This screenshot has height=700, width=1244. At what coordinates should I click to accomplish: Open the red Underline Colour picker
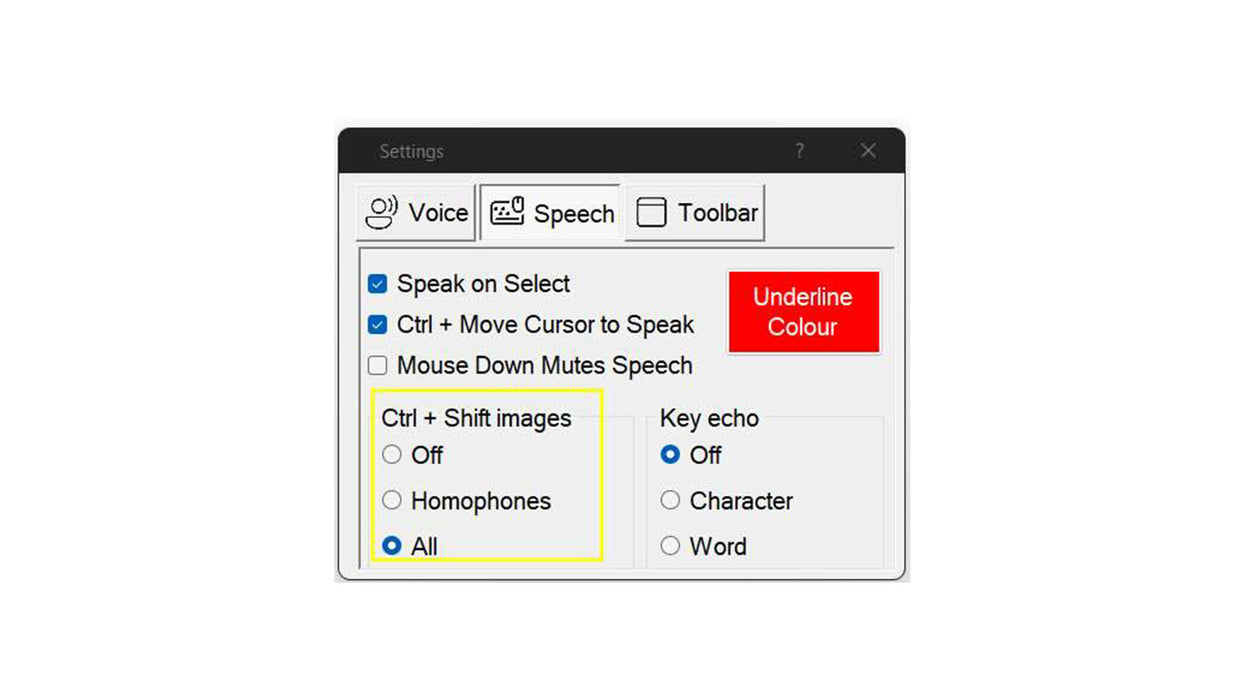click(x=804, y=312)
